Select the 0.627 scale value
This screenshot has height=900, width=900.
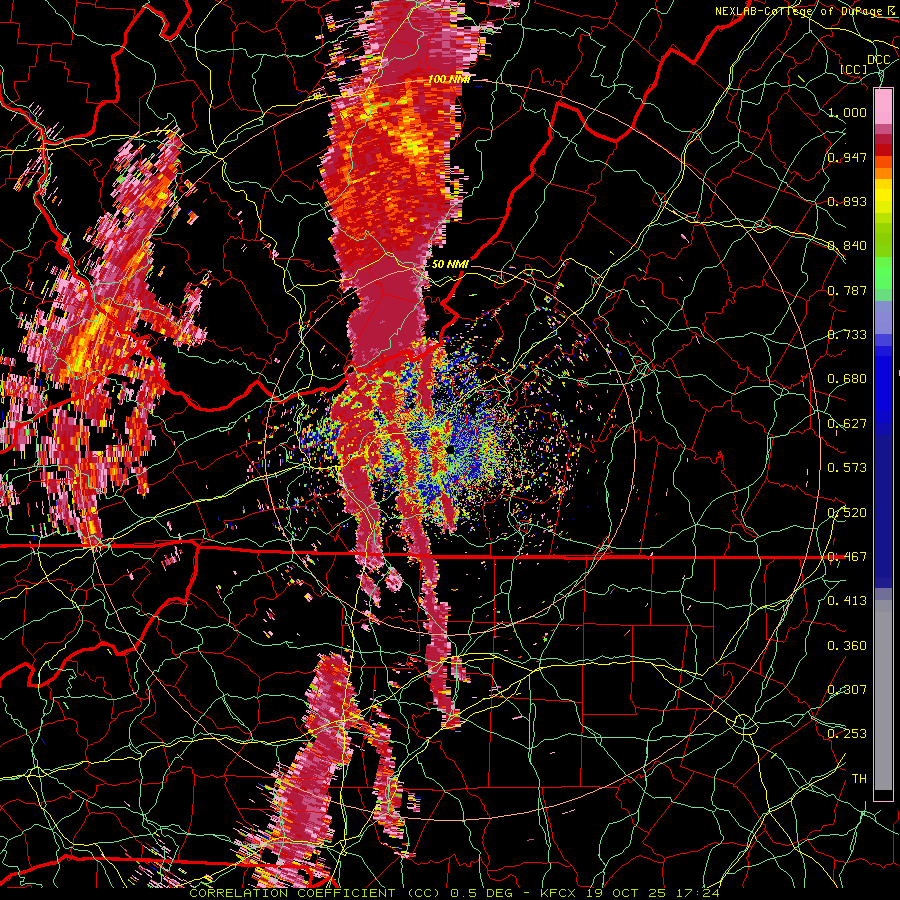click(847, 424)
